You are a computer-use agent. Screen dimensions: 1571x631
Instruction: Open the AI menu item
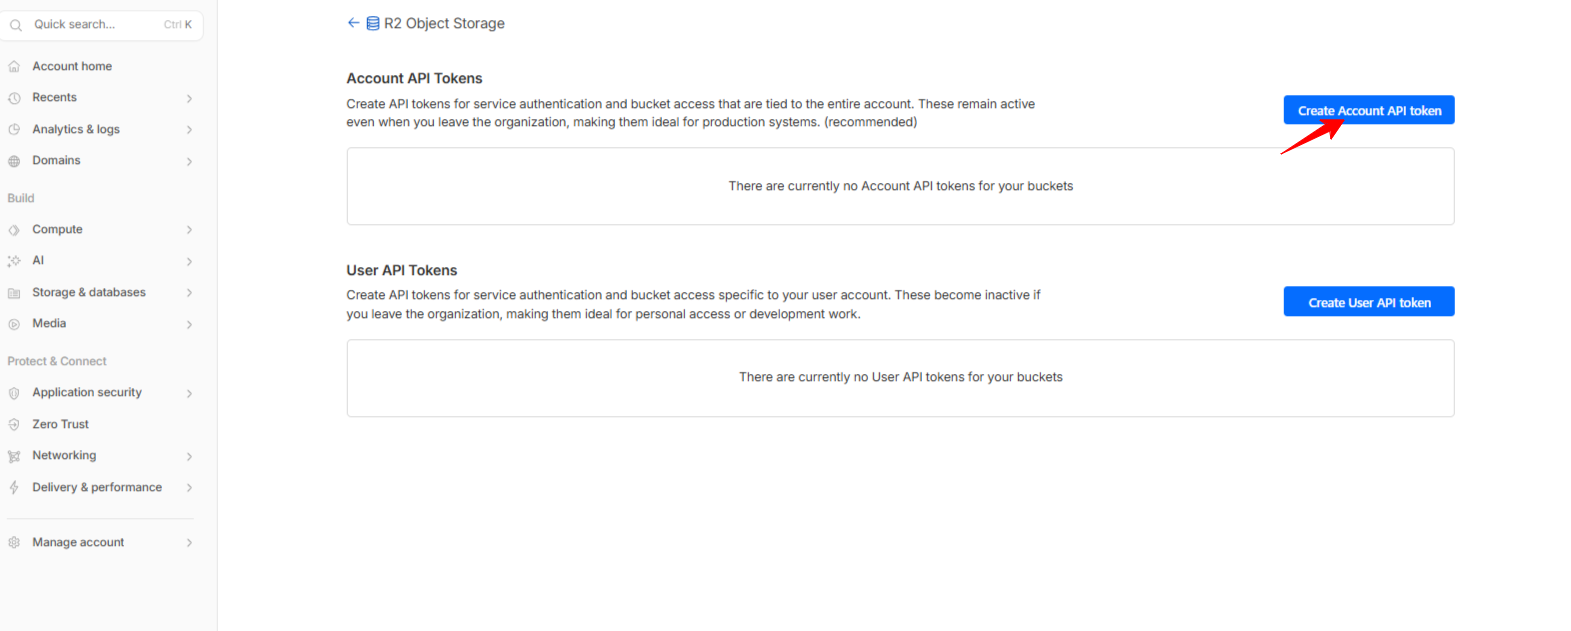pyautogui.click(x=38, y=261)
